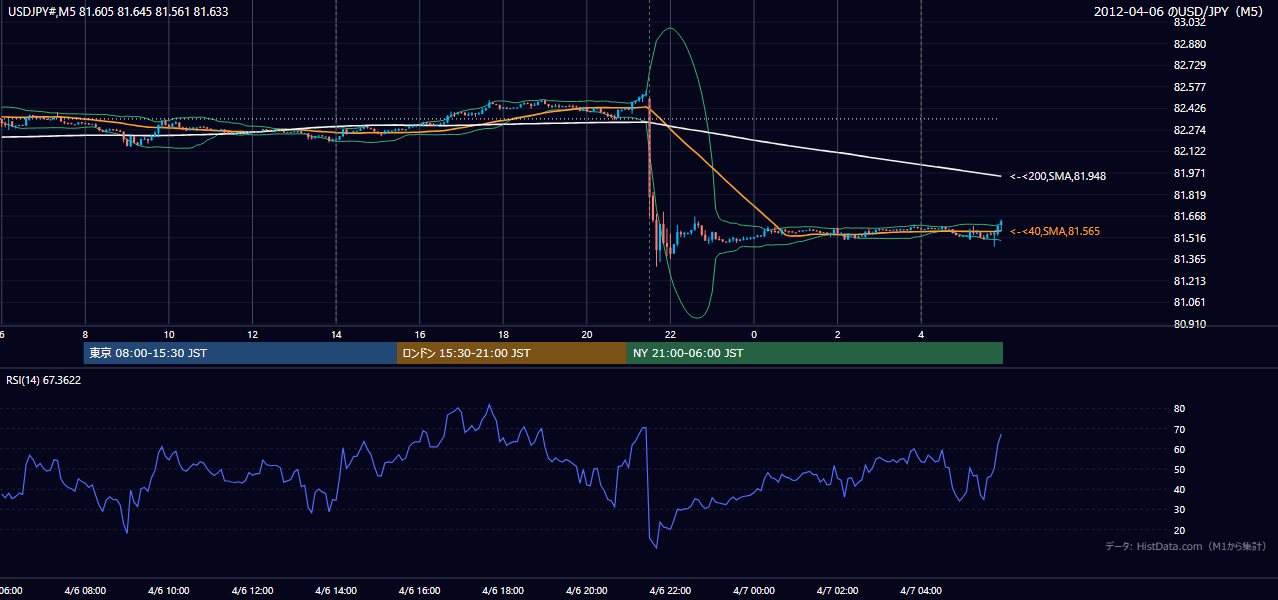This screenshot has width=1278, height=600.
Task: Click the 4/6 22:00 time label
Action: point(670,591)
